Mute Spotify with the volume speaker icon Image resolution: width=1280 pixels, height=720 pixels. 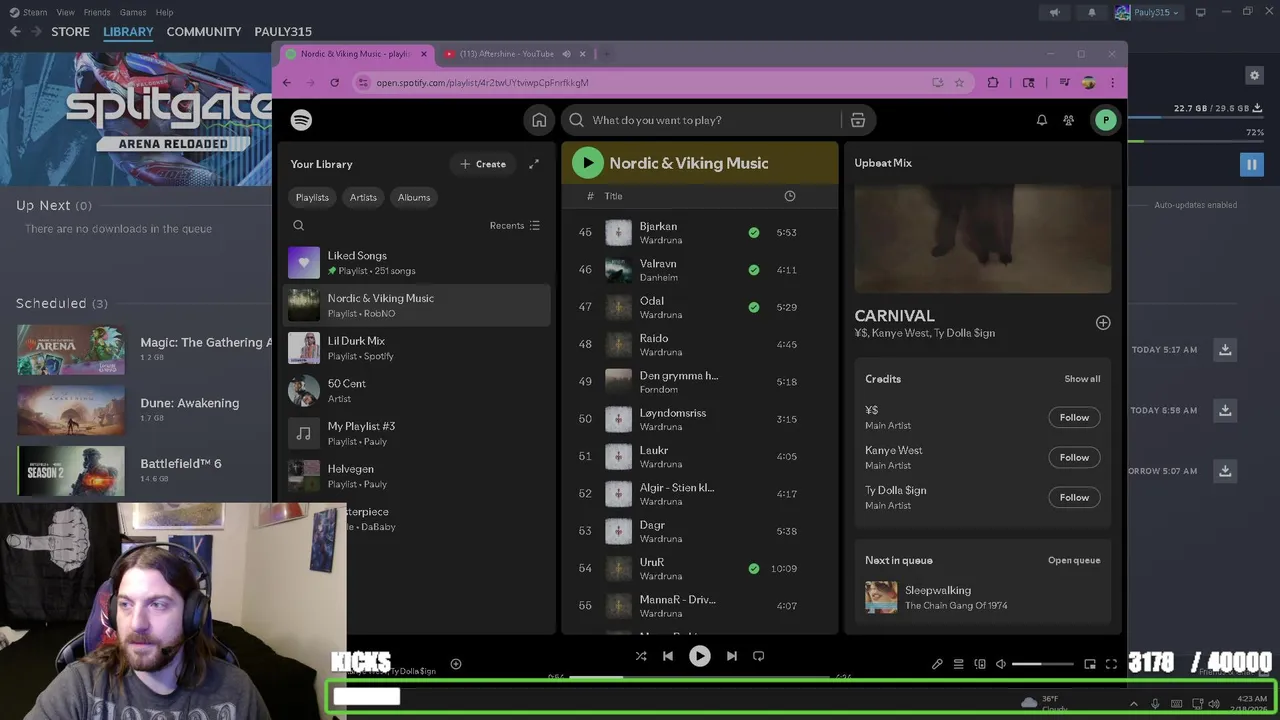1001,664
